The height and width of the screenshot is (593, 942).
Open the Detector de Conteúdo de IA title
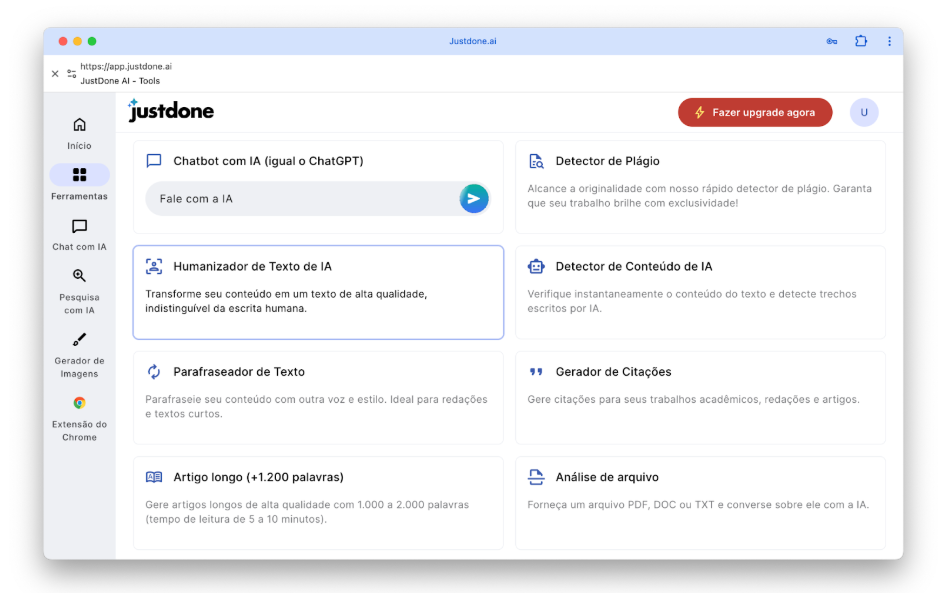[634, 266]
